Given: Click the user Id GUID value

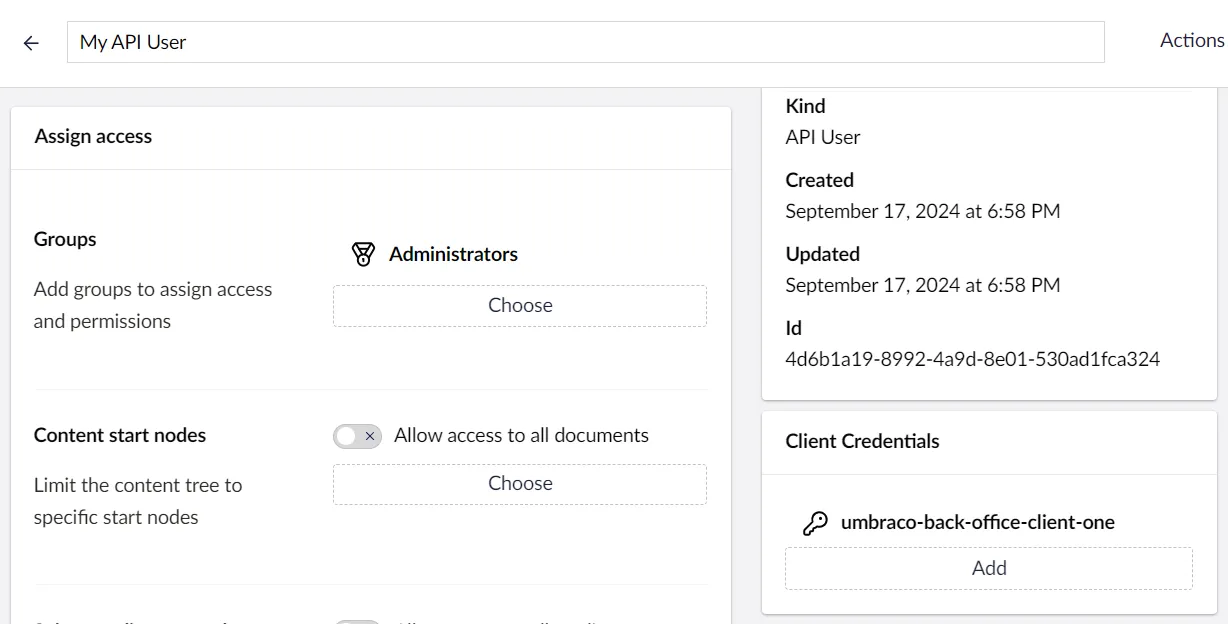Looking at the screenshot, I should pos(972,359).
